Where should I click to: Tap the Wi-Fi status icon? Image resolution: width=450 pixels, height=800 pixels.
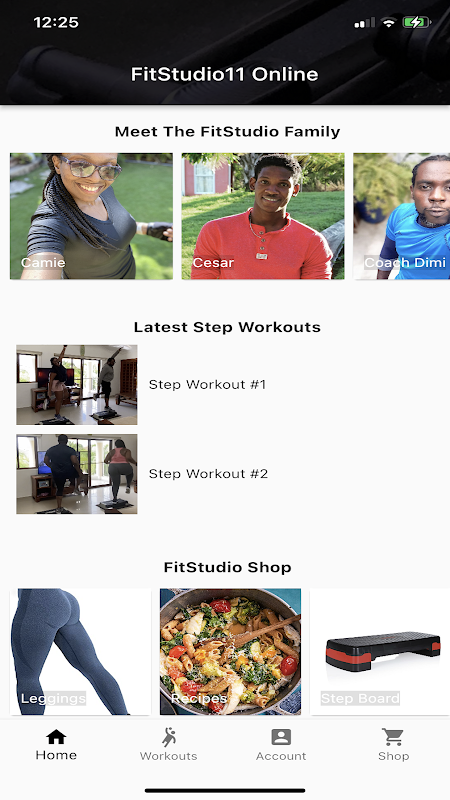click(x=389, y=22)
